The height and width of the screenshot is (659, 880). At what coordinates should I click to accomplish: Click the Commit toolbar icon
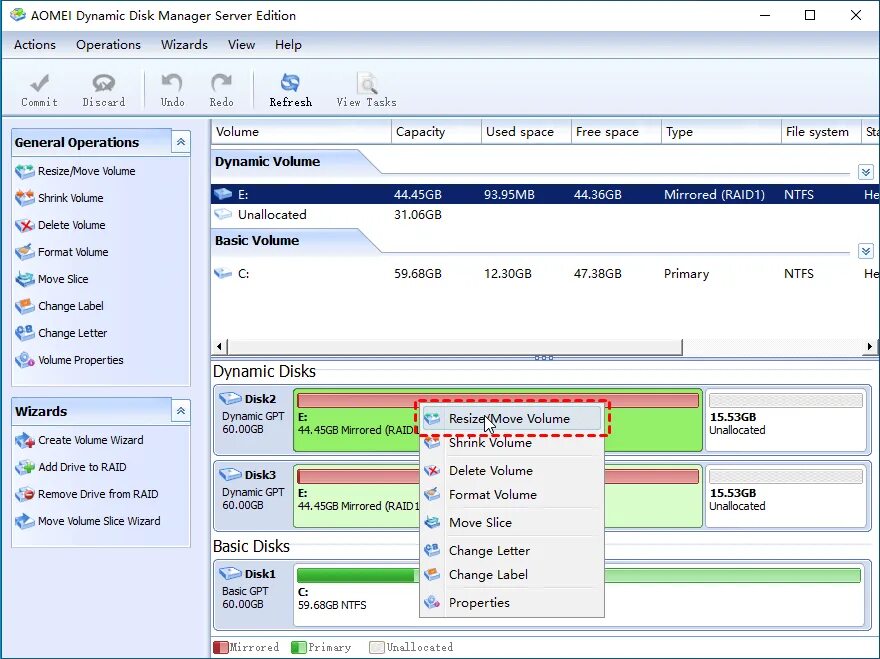tap(39, 84)
